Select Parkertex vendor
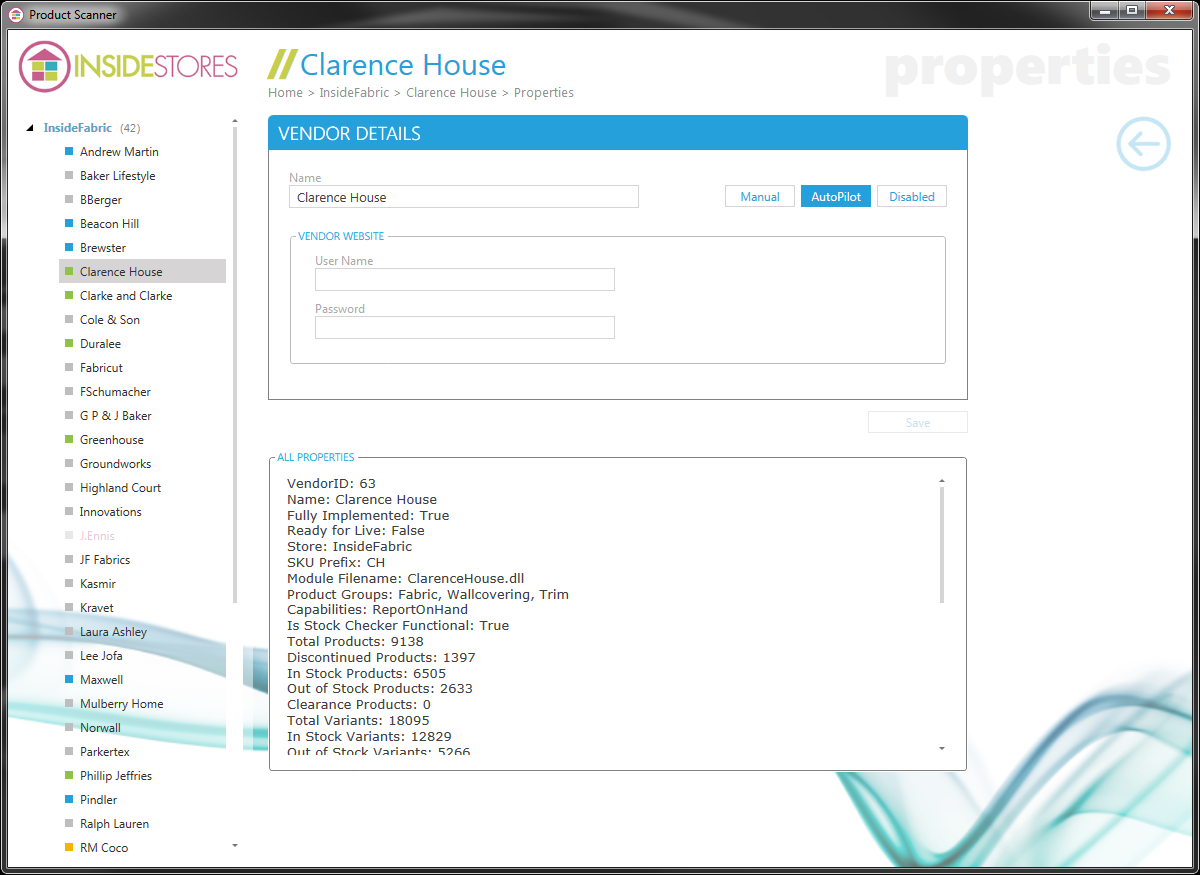The height and width of the screenshot is (875, 1200). (105, 752)
